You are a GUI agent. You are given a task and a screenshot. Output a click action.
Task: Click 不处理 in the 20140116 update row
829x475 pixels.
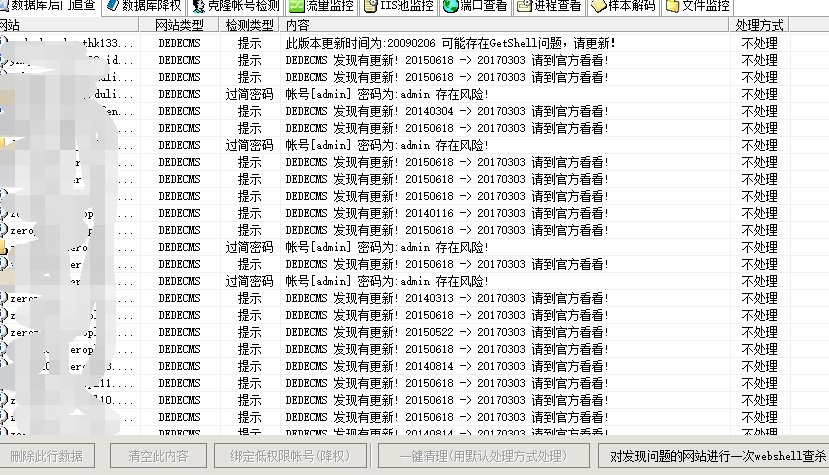[759, 213]
